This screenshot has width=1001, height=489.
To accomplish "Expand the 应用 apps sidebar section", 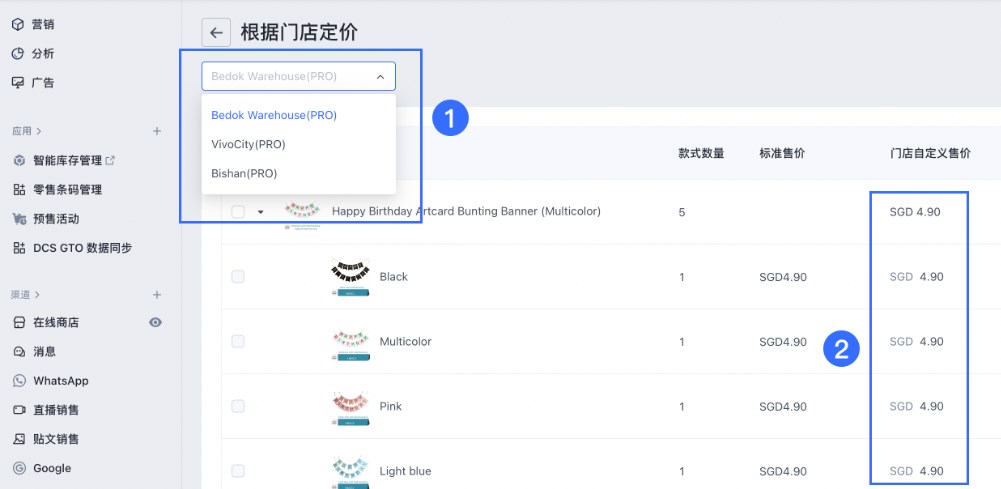I will click(x=27, y=131).
